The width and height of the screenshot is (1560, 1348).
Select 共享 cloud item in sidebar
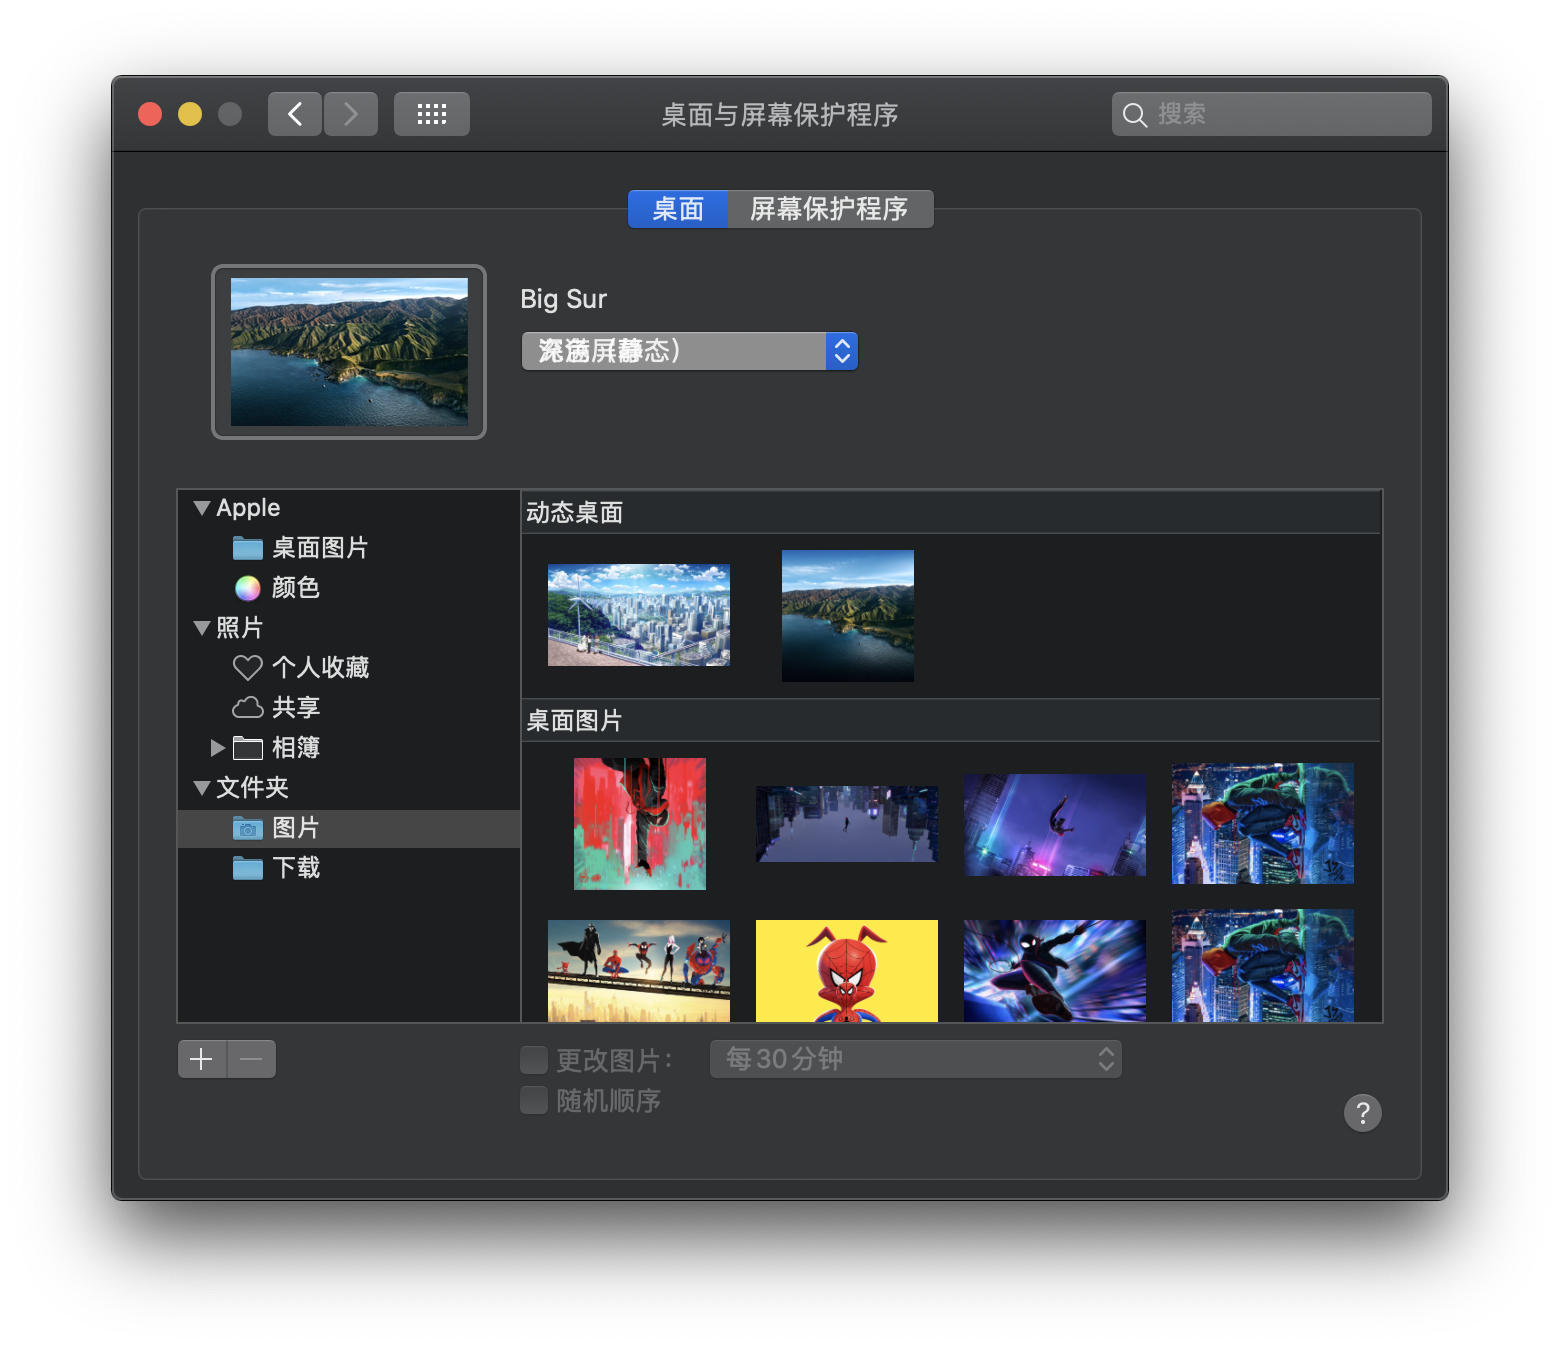coord(295,708)
